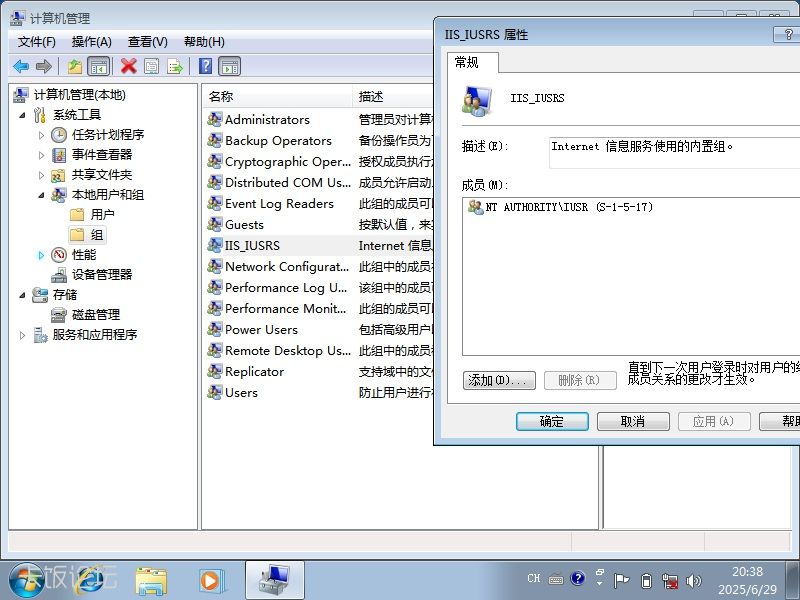
Task: Click the volume speaker tray icon
Action: 693,581
